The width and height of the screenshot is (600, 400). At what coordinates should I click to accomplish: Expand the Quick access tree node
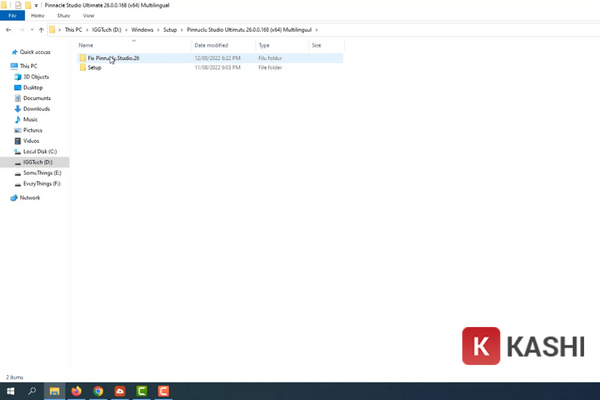[5, 51]
